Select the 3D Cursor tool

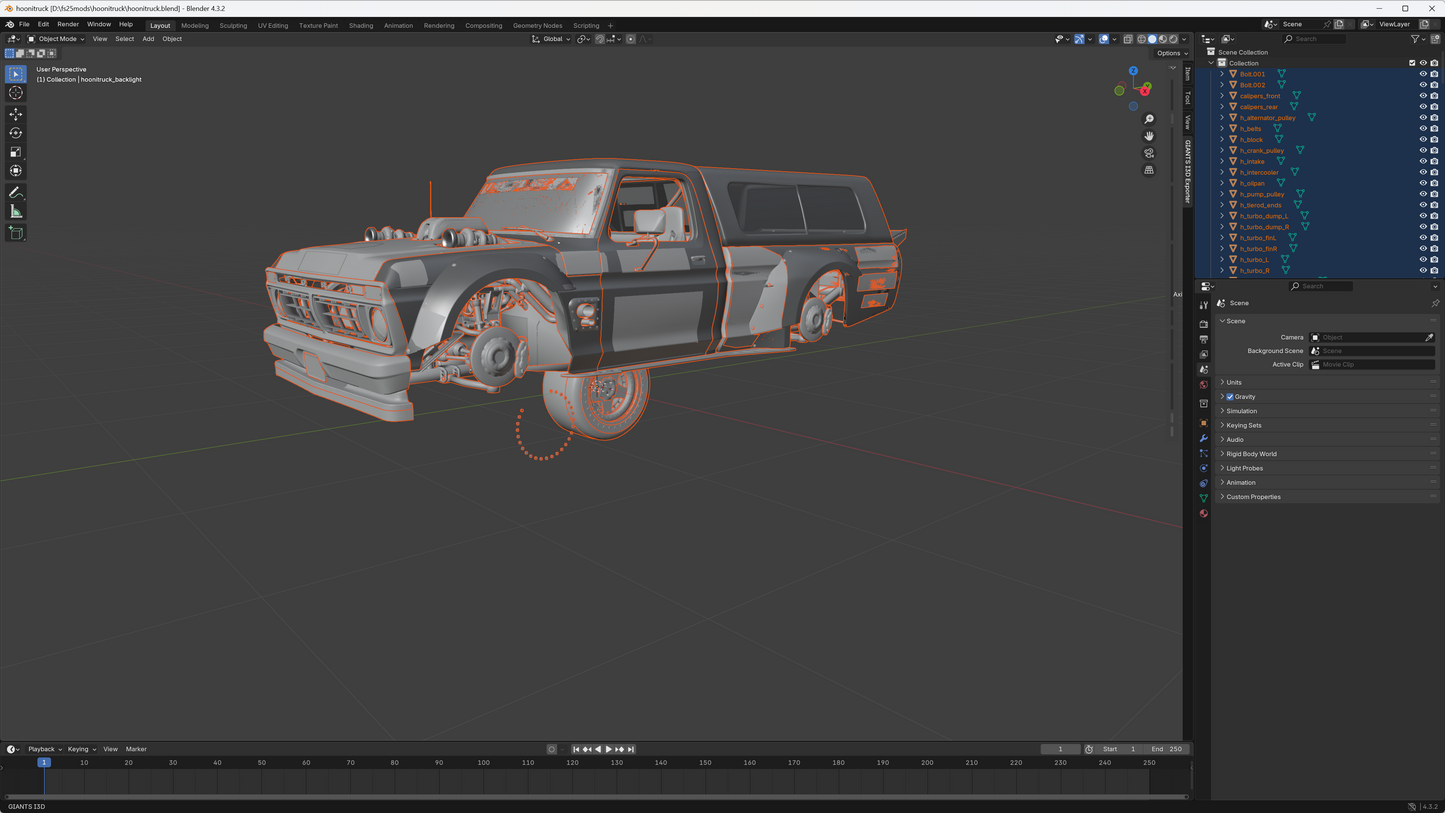[16, 93]
